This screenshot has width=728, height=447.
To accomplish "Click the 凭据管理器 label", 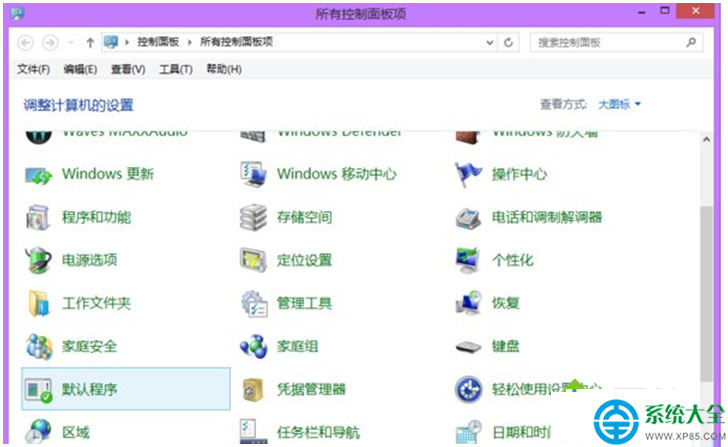I will [312, 389].
